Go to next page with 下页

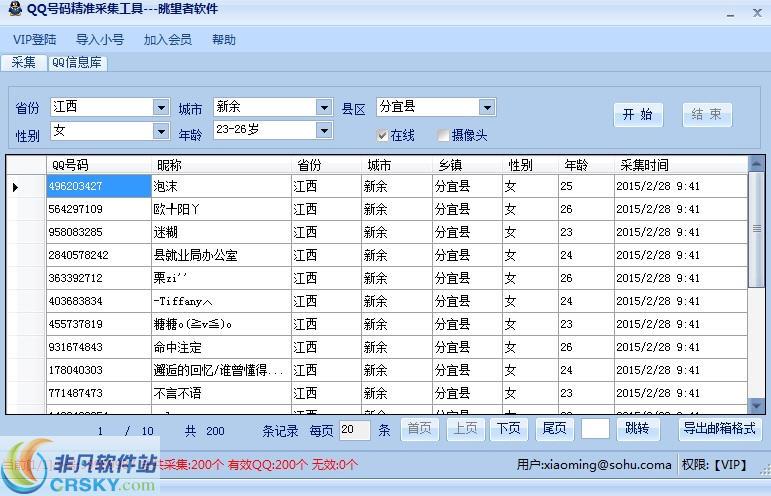coord(508,429)
